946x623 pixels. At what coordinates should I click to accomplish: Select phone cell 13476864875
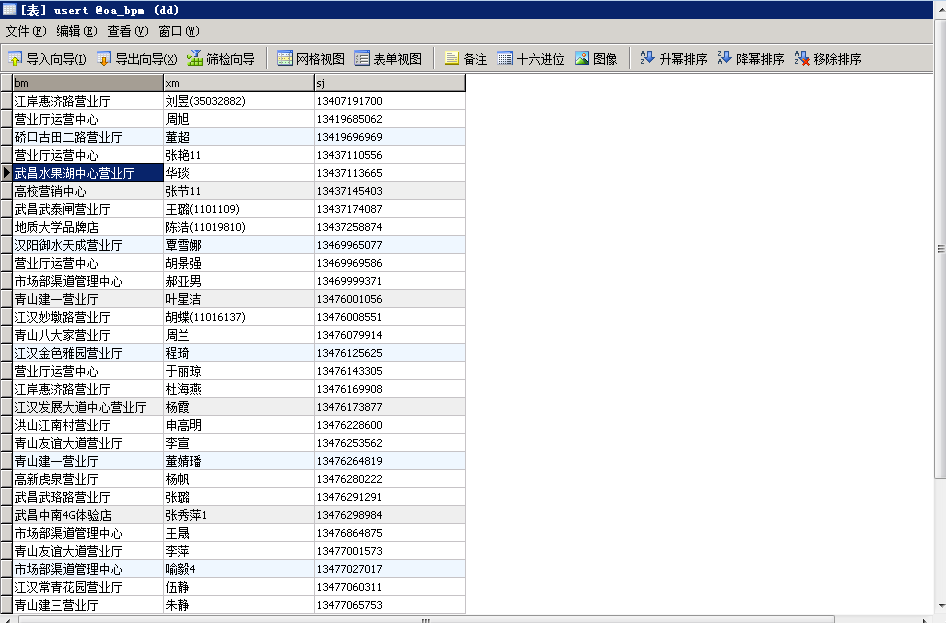click(x=390, y=533)
